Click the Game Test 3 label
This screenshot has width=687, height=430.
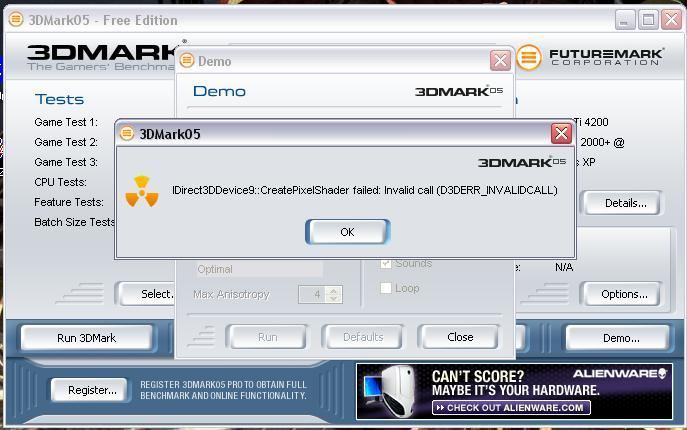tap(66, 162)
